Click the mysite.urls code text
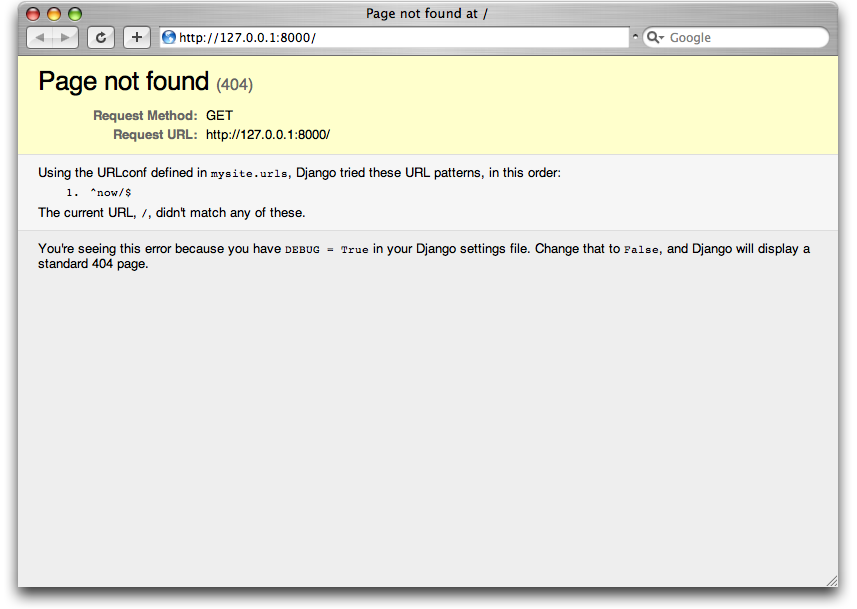The image size is (857, 609). [x=250, y=174]
